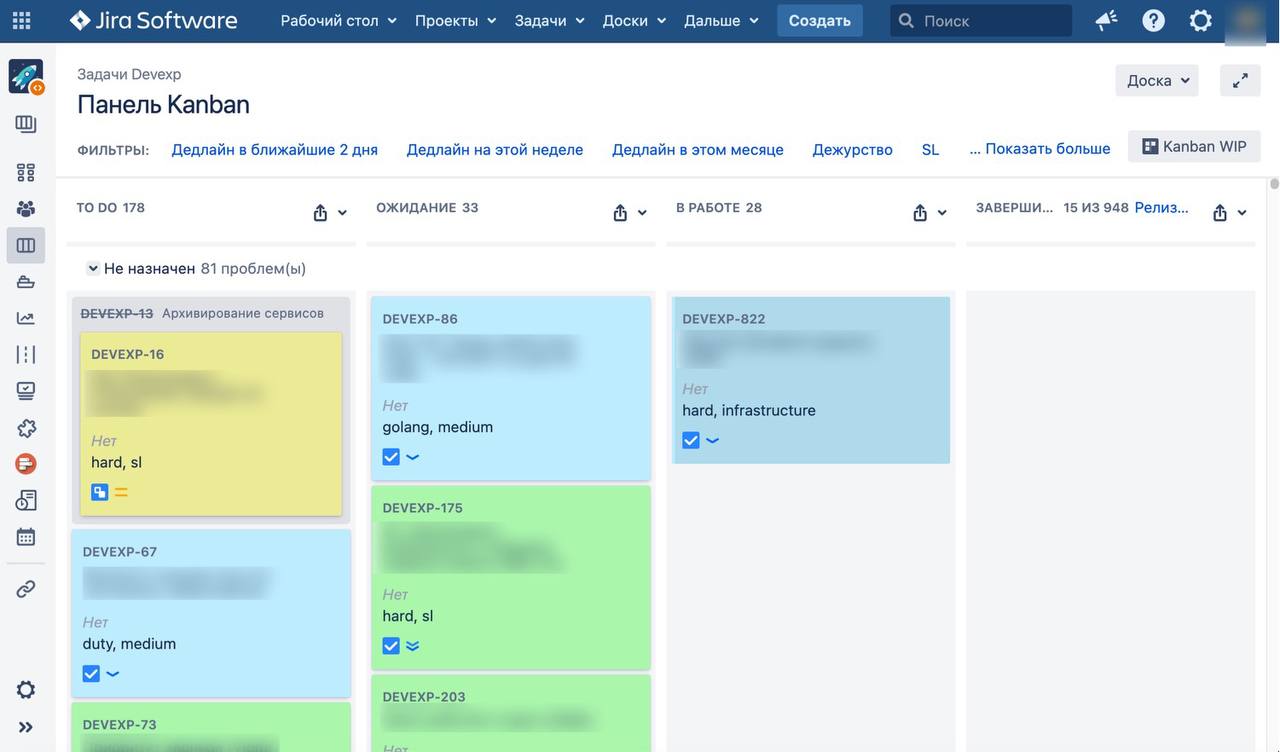Check the checkbox on card DEVEXP-822
This screenshot has height=752, width=1280.
point(690,439)
